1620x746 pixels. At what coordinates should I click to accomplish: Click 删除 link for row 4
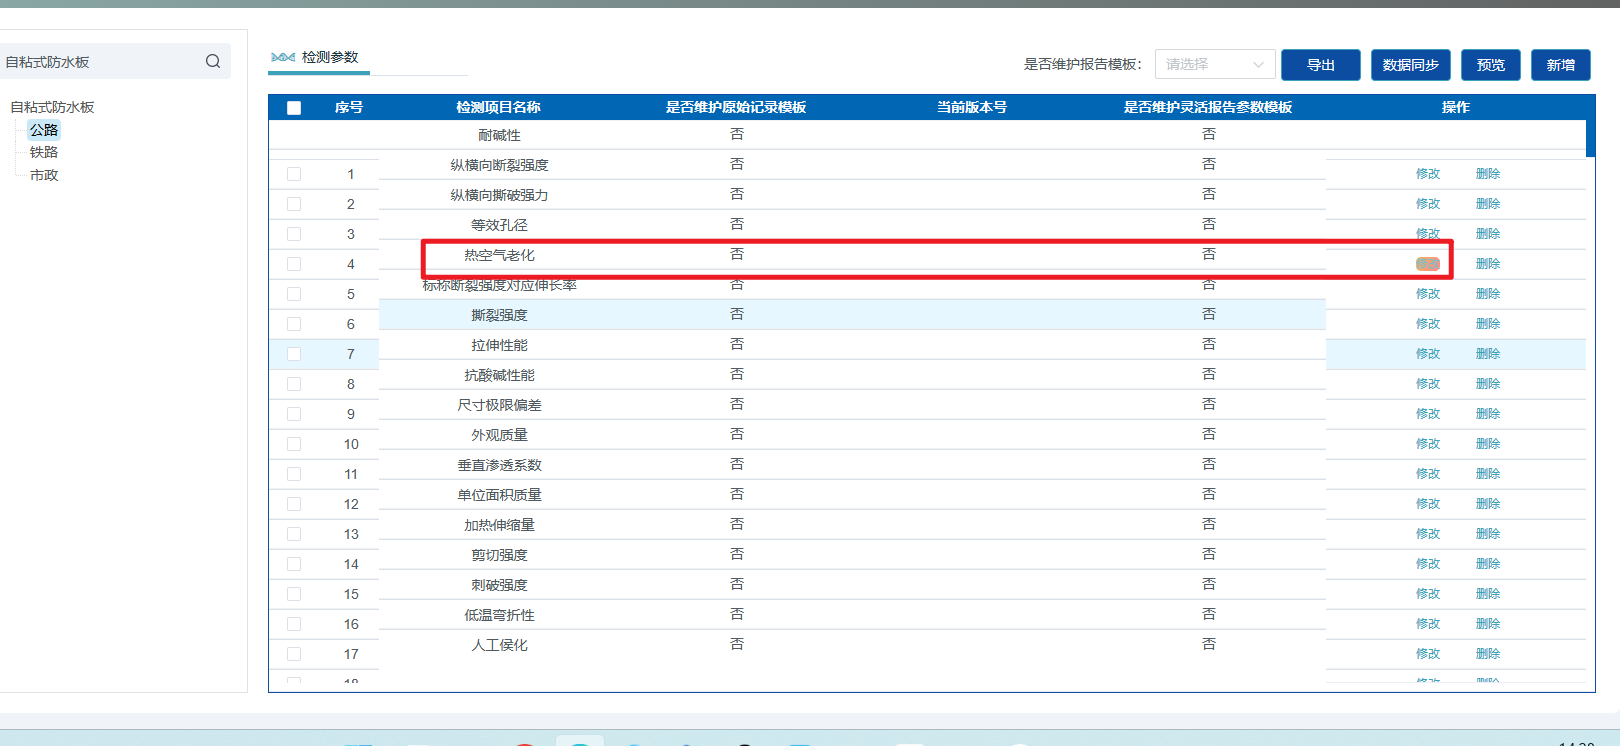(x=1487, y=264)
